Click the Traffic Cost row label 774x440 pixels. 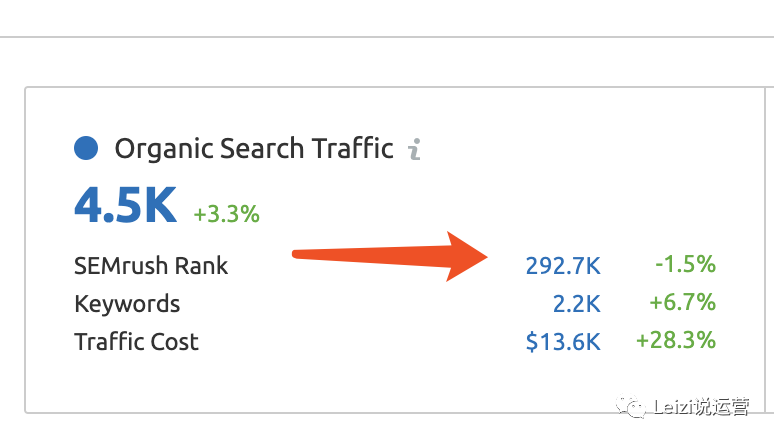click(x=136, y=342)
